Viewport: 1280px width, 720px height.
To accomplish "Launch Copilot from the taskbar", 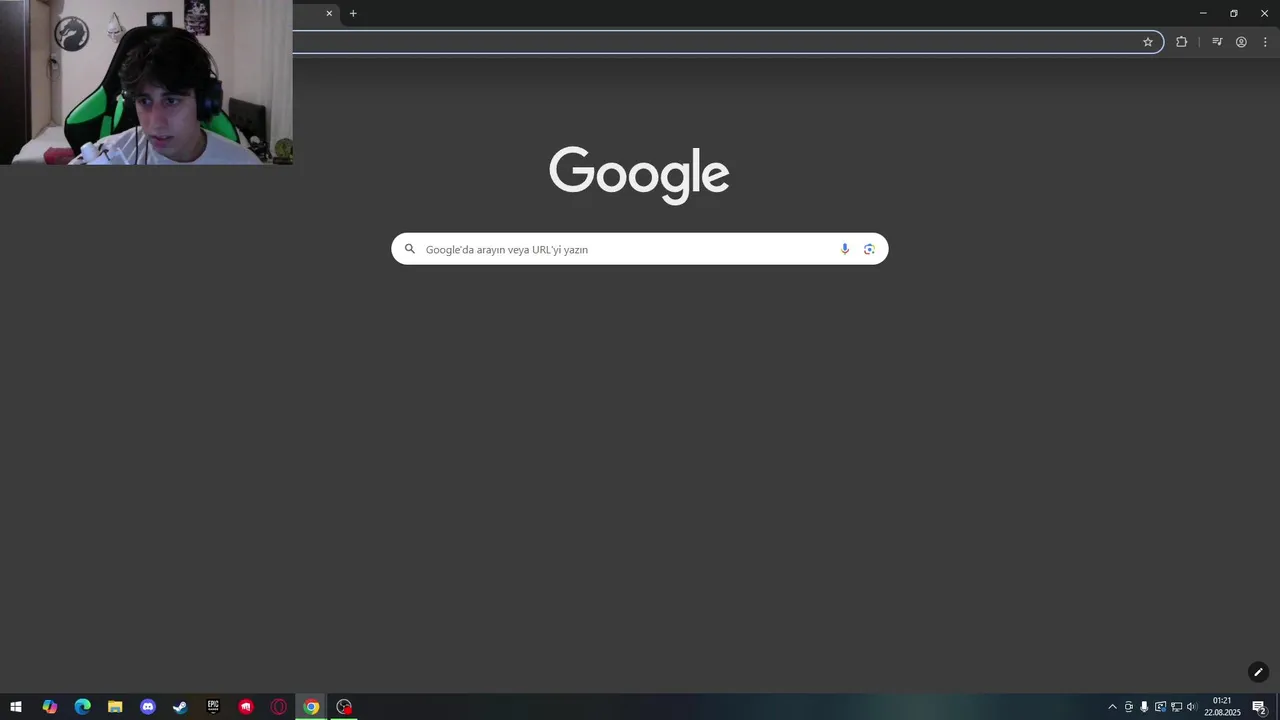I will coord(49,707).
